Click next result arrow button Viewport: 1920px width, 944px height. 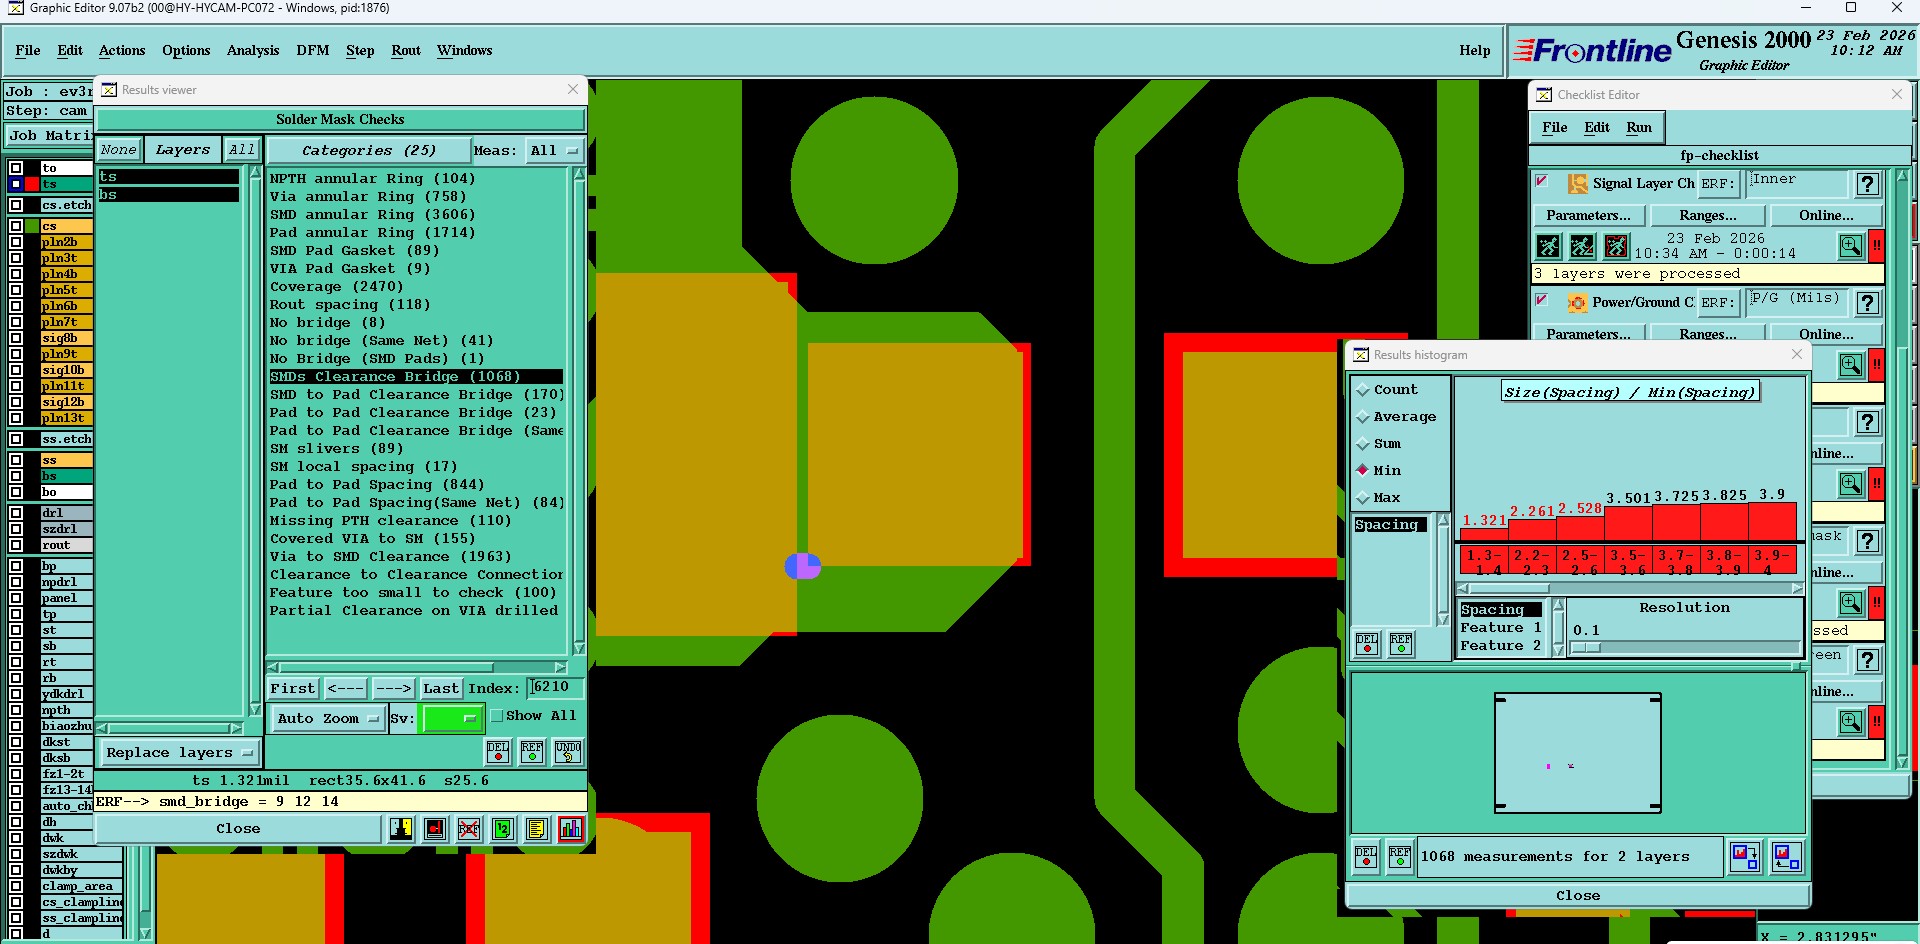click(393, 689)
